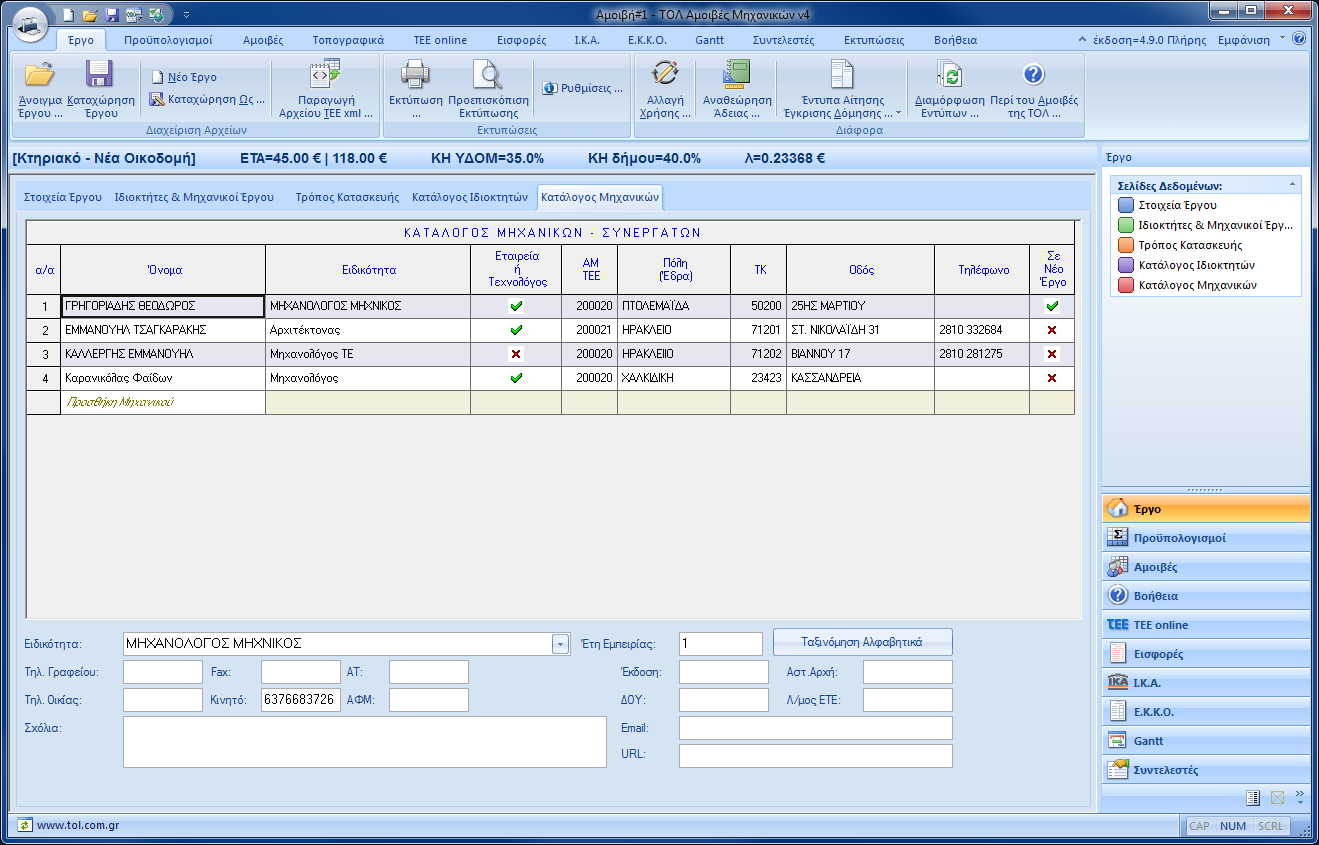Open Προεπισκόπιση Εκτύπωσης preview icon

(488, 73)
